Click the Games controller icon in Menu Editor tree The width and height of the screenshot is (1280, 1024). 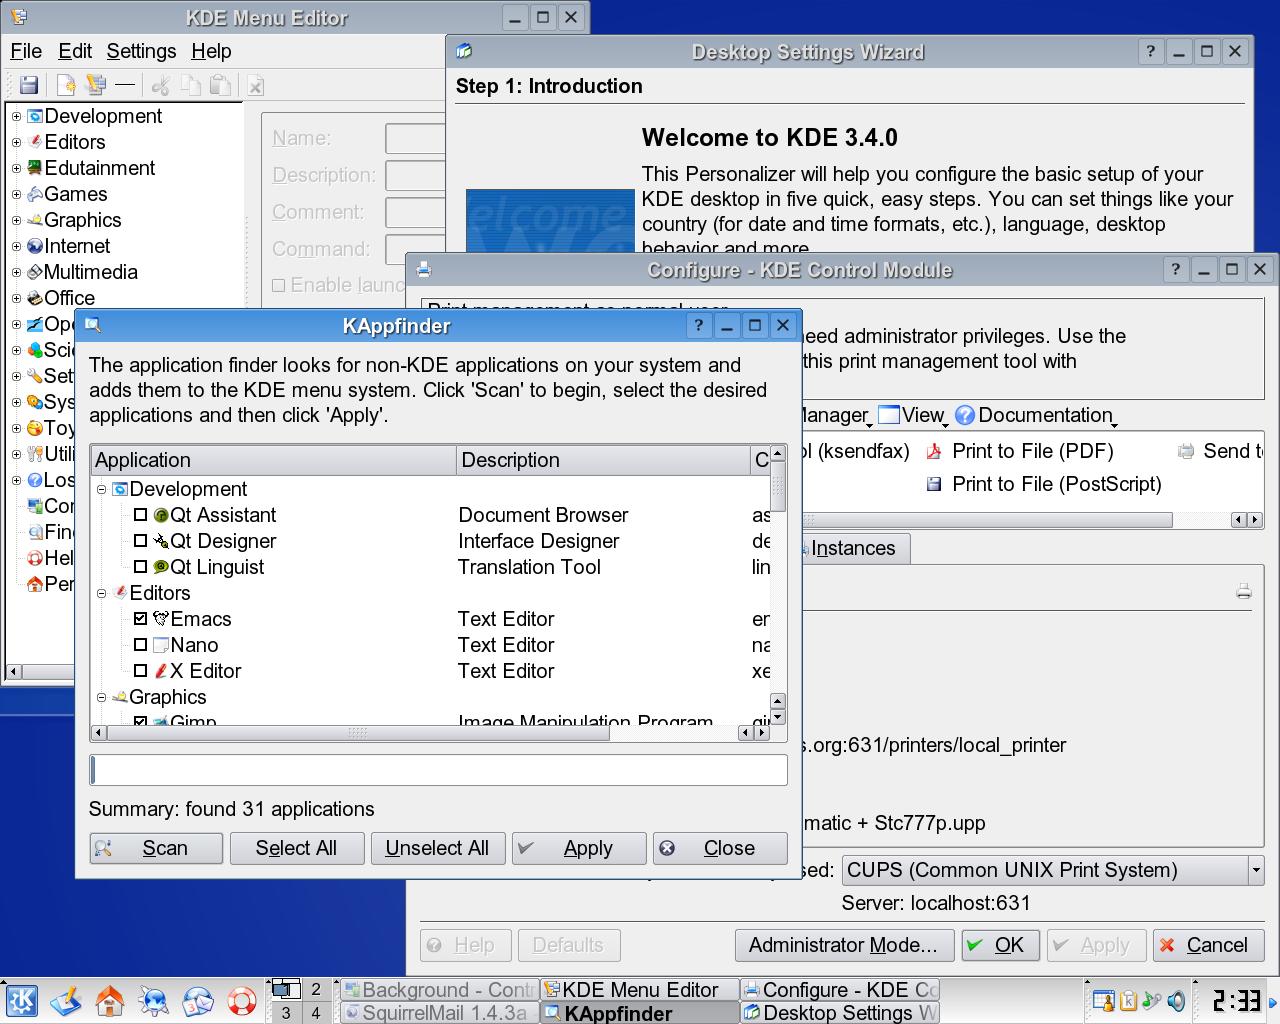coord(35,194)
